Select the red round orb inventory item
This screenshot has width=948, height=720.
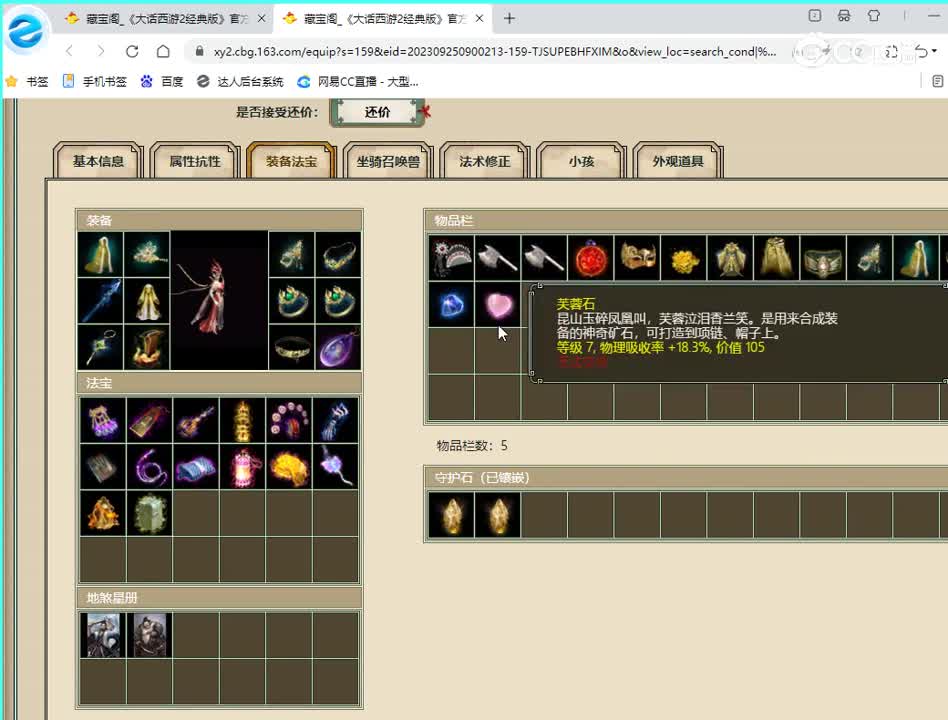[591, 258]
